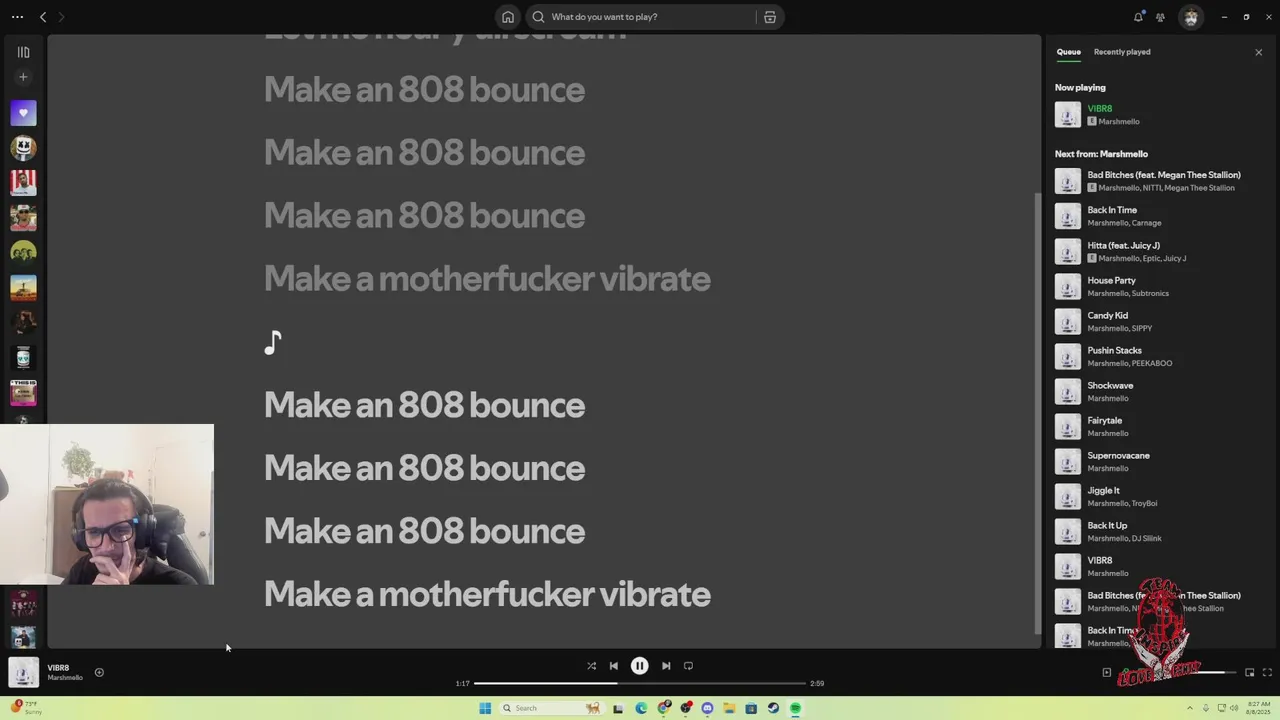Enter full screen mode
Image resolution: width=1280 pixels, height=720 pixels.
1267,673
